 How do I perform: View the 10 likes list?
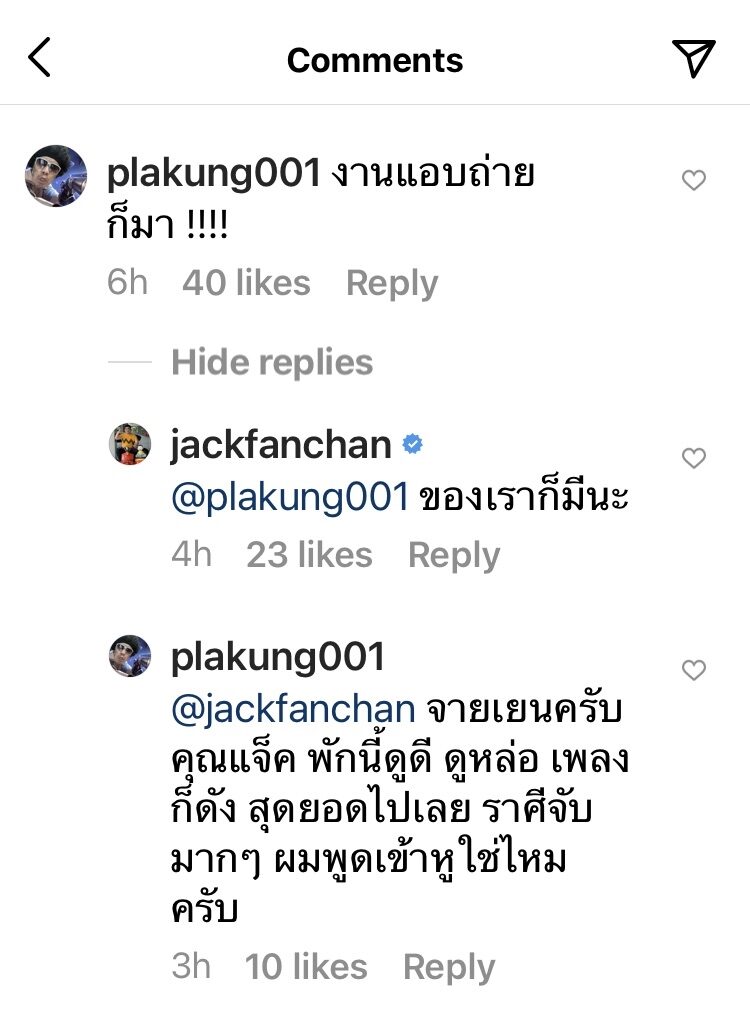coord(306,967)
